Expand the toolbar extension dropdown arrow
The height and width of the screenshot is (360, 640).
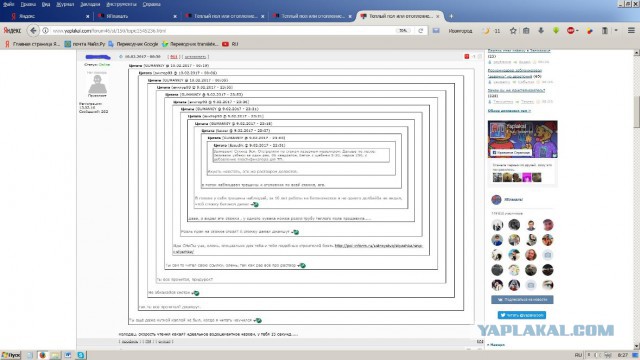[x=616, y=31]
